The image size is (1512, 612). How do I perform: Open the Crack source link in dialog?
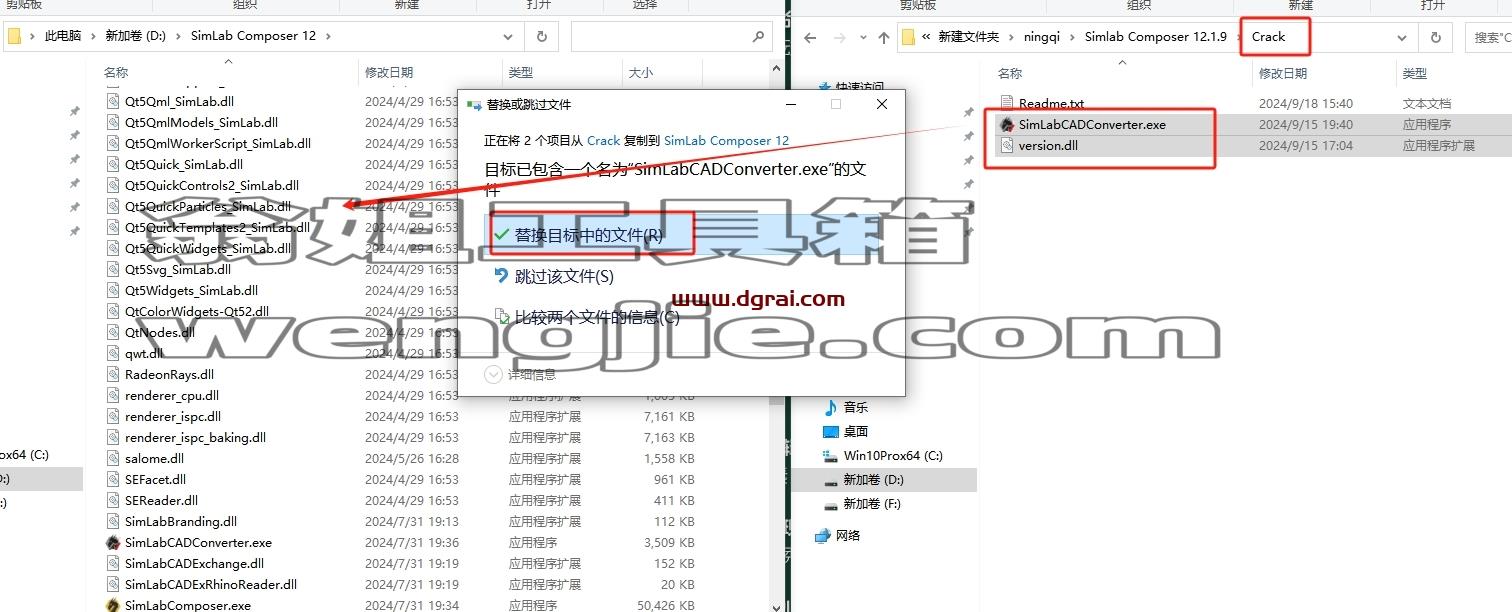(x=603, y=141)
